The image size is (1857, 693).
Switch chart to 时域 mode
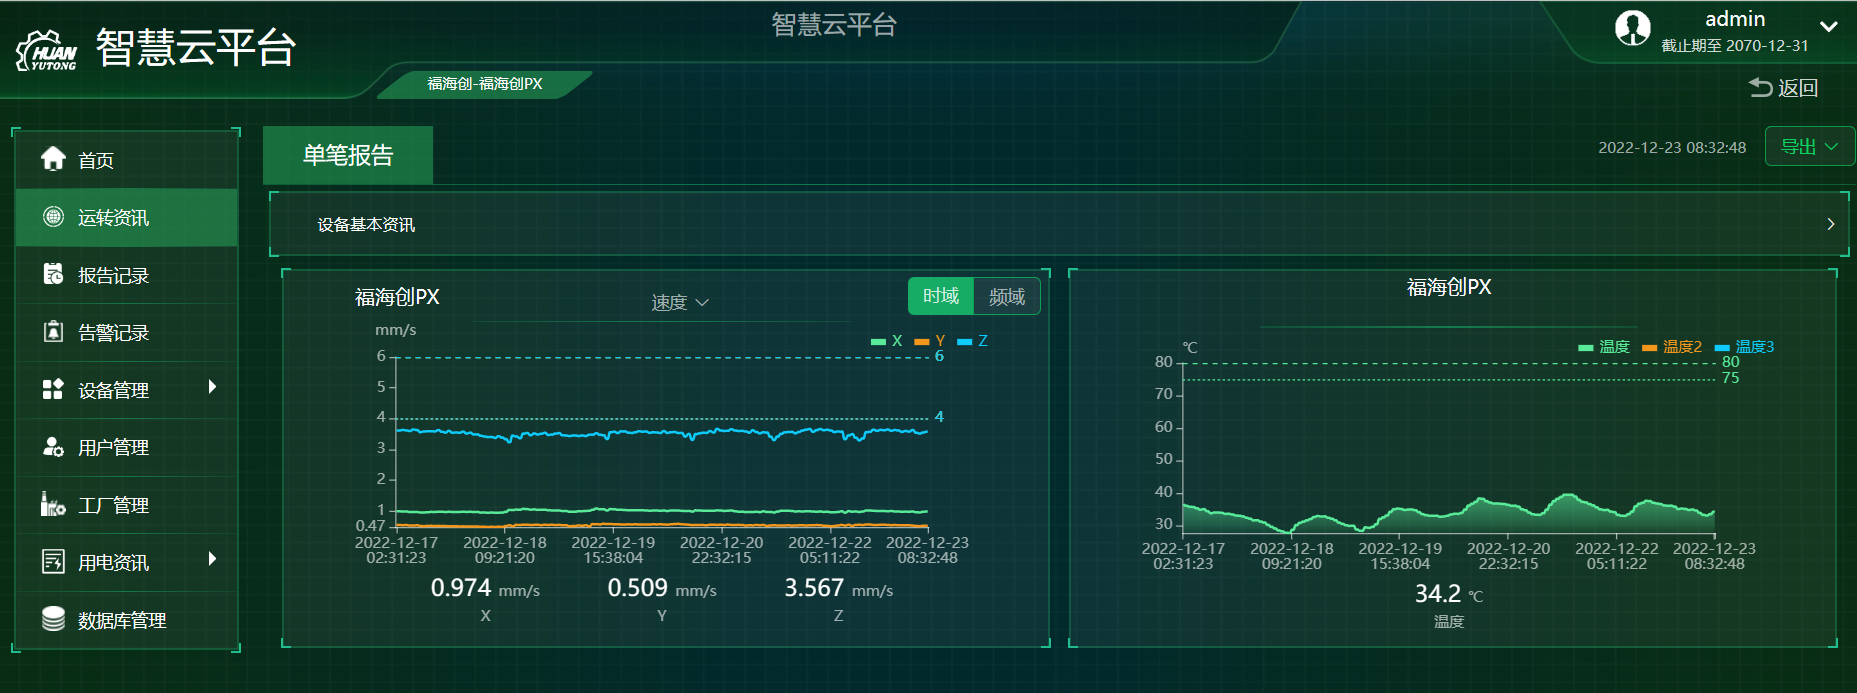940,296
